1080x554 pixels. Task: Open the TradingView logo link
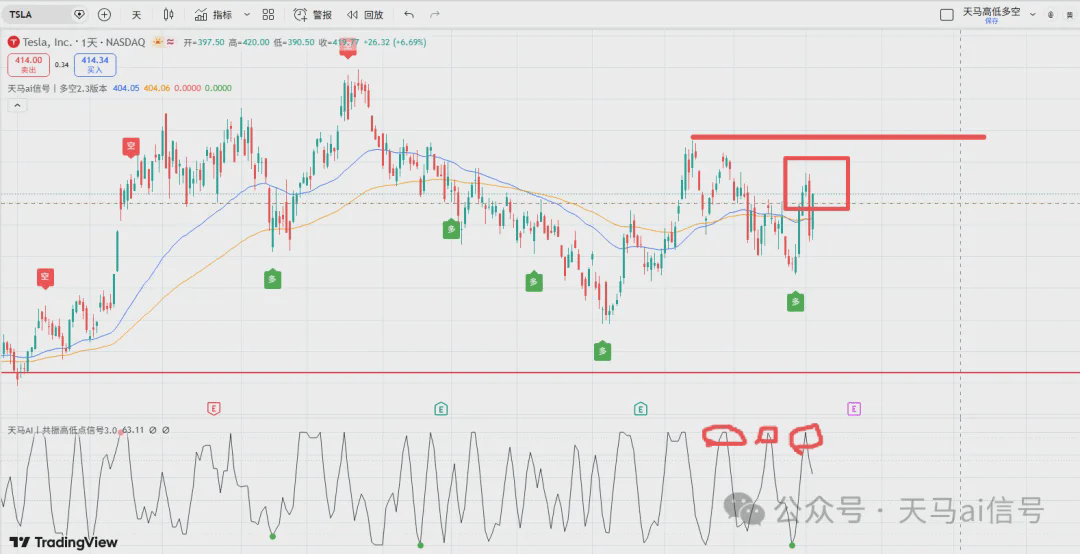63,542
